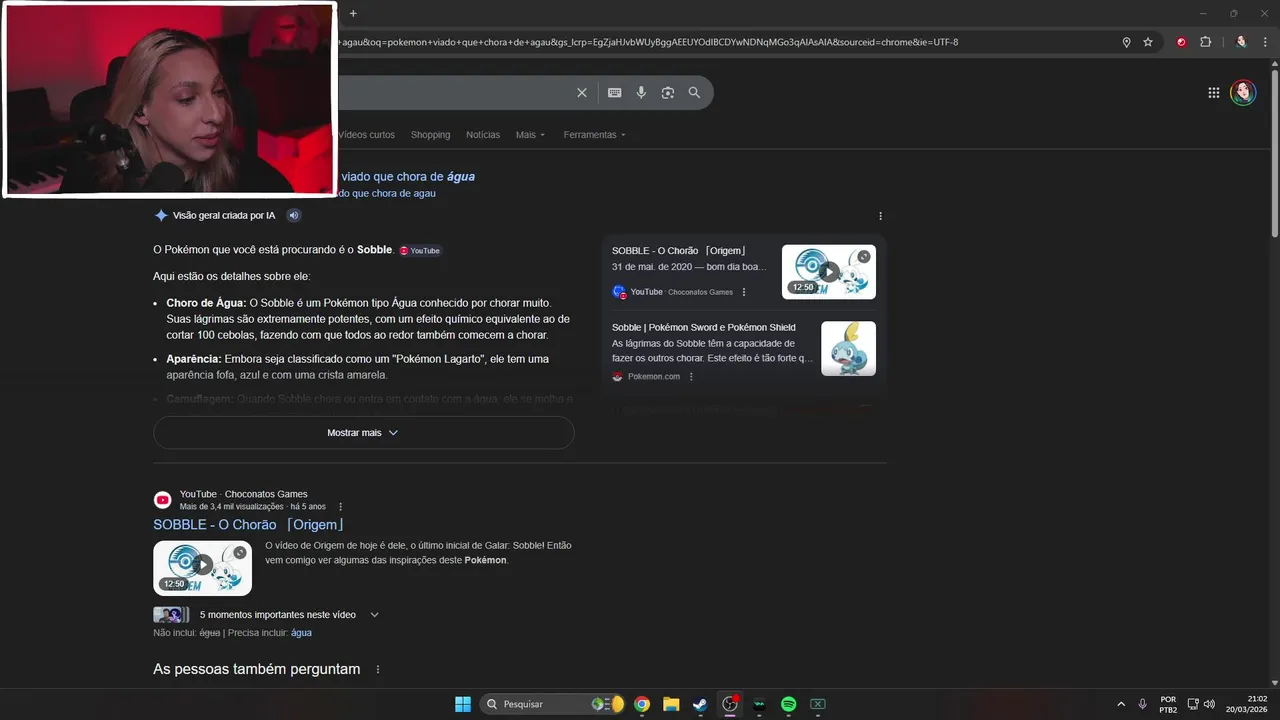The height and width of the screenshot is (720, 1280).
Task: Submit search with the magnifying glass icon
Action: click(x=694, y=92)
